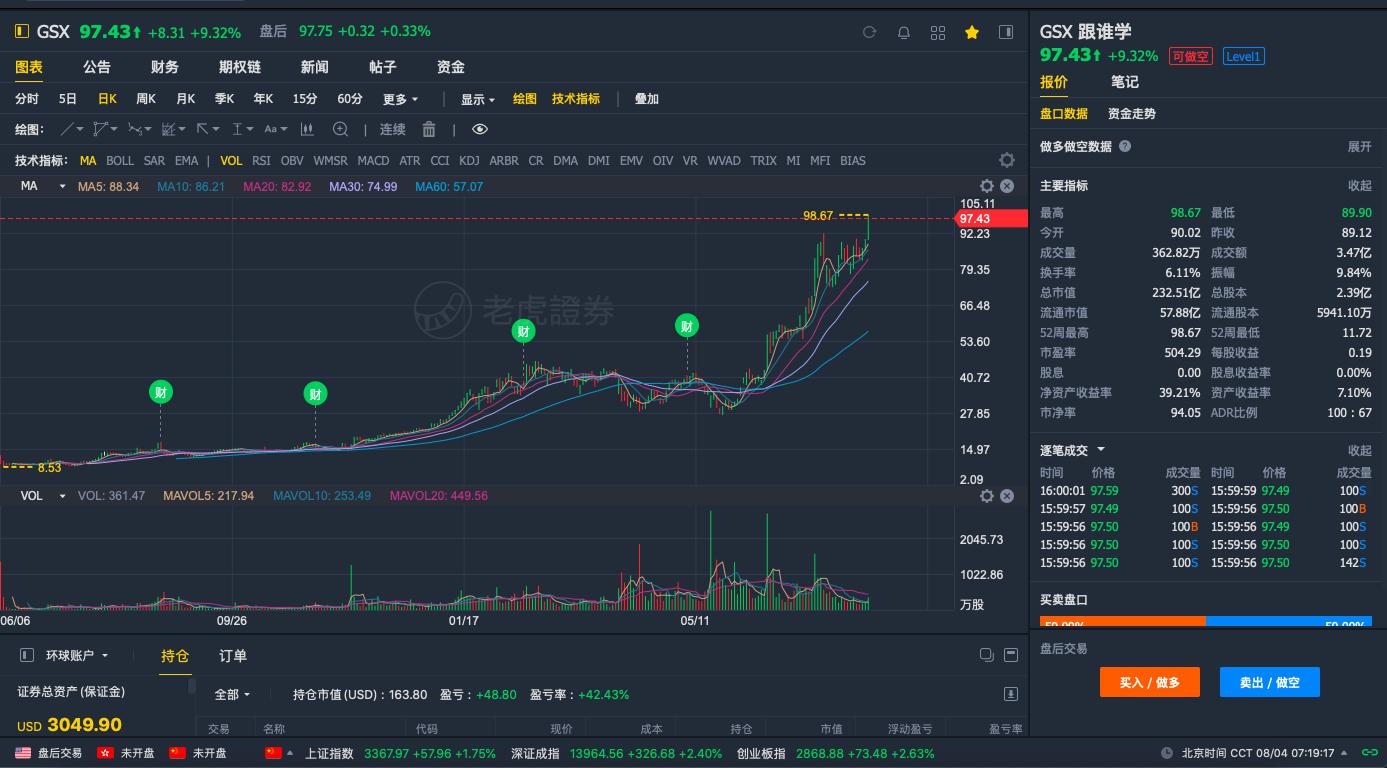This screenshot has width=1387, height=768.
Task: Enable the MACD indicator
Action: [x=373, y=160]
